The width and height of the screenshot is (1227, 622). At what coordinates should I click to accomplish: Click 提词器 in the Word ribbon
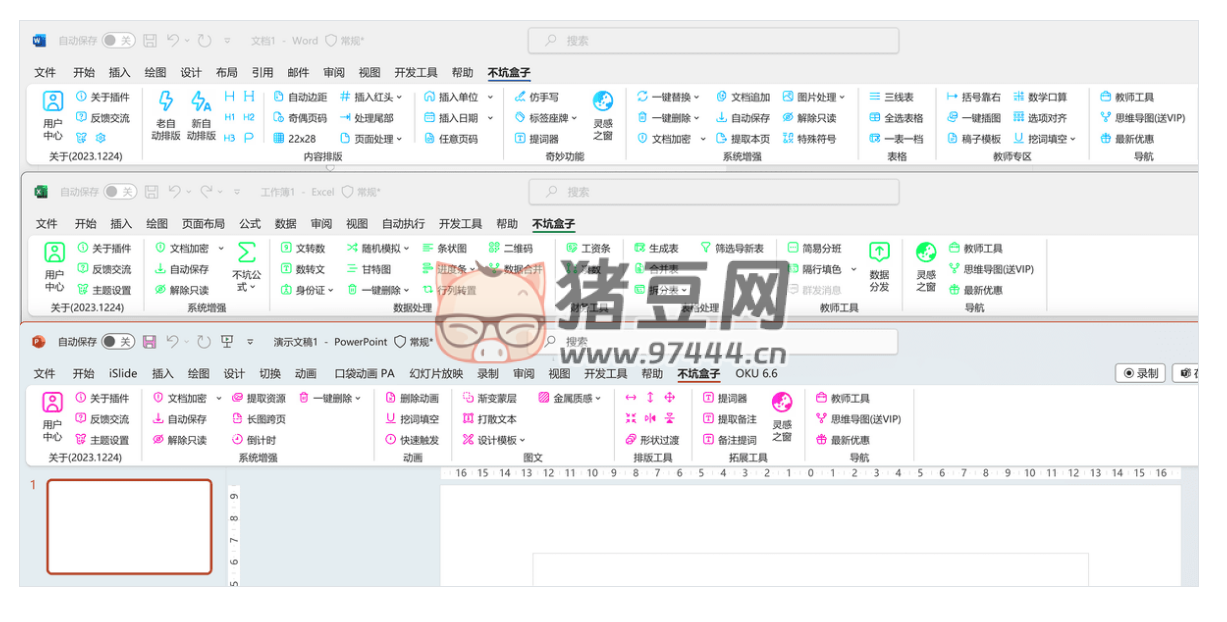pyautogui.click(x=536, y=139)
